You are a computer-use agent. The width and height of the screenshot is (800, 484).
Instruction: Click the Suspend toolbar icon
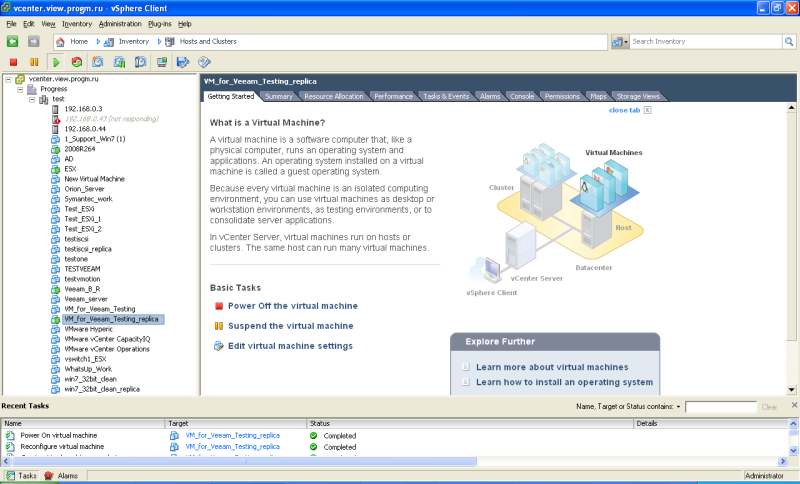(34, 62)
